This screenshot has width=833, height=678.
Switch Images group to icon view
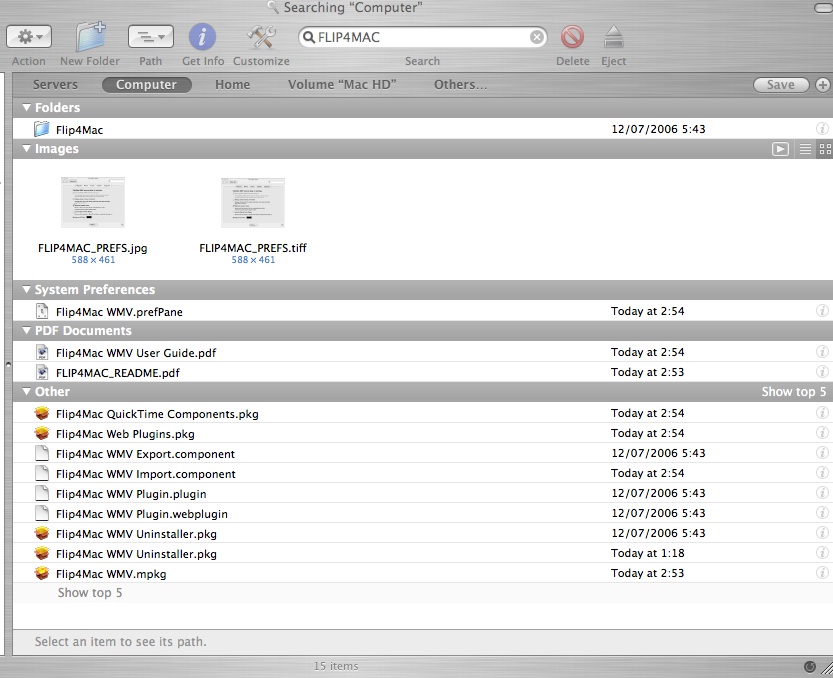click(x=825, y=149)
